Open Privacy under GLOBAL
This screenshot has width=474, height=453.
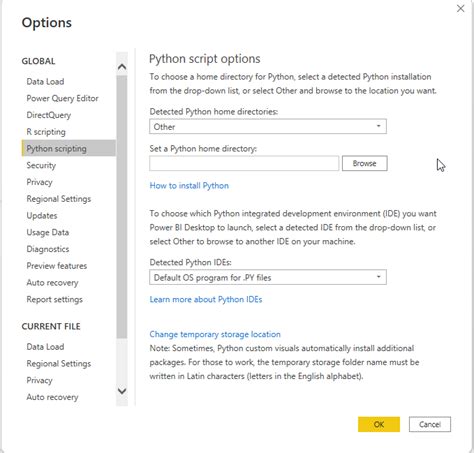point(39,182)
